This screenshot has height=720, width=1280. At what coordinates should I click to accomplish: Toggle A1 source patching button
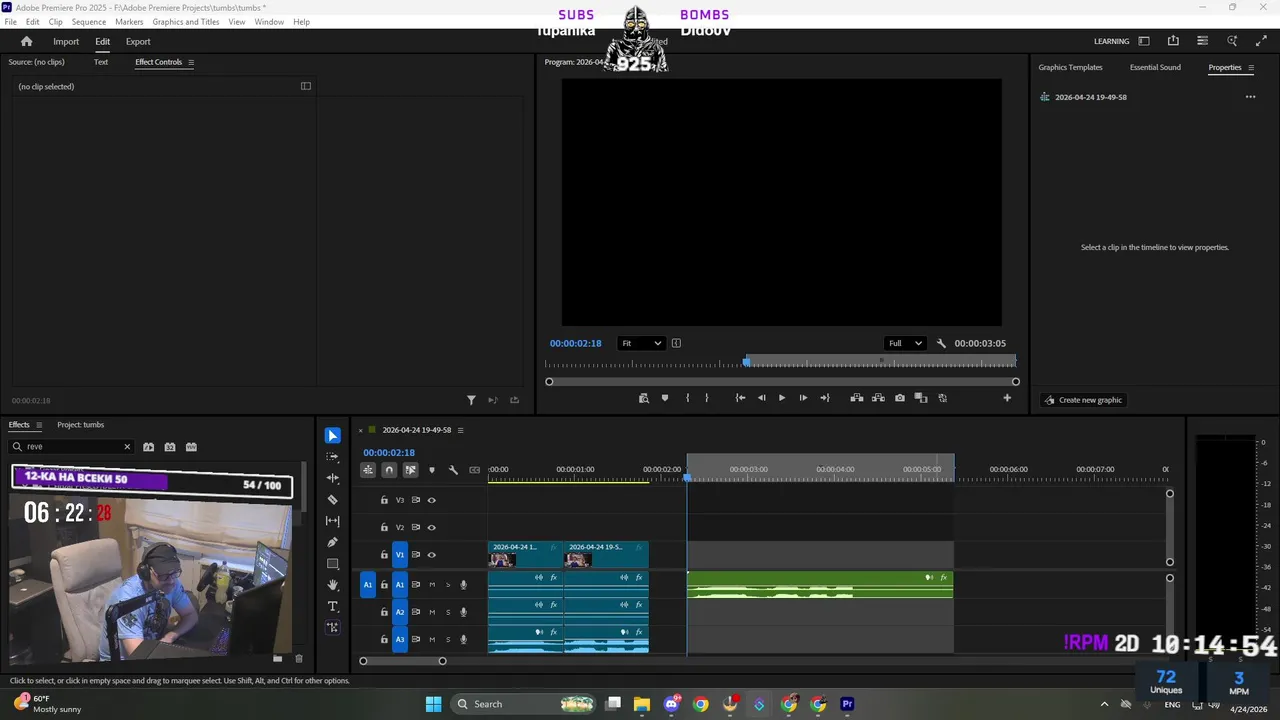click(x=367, y=585)
